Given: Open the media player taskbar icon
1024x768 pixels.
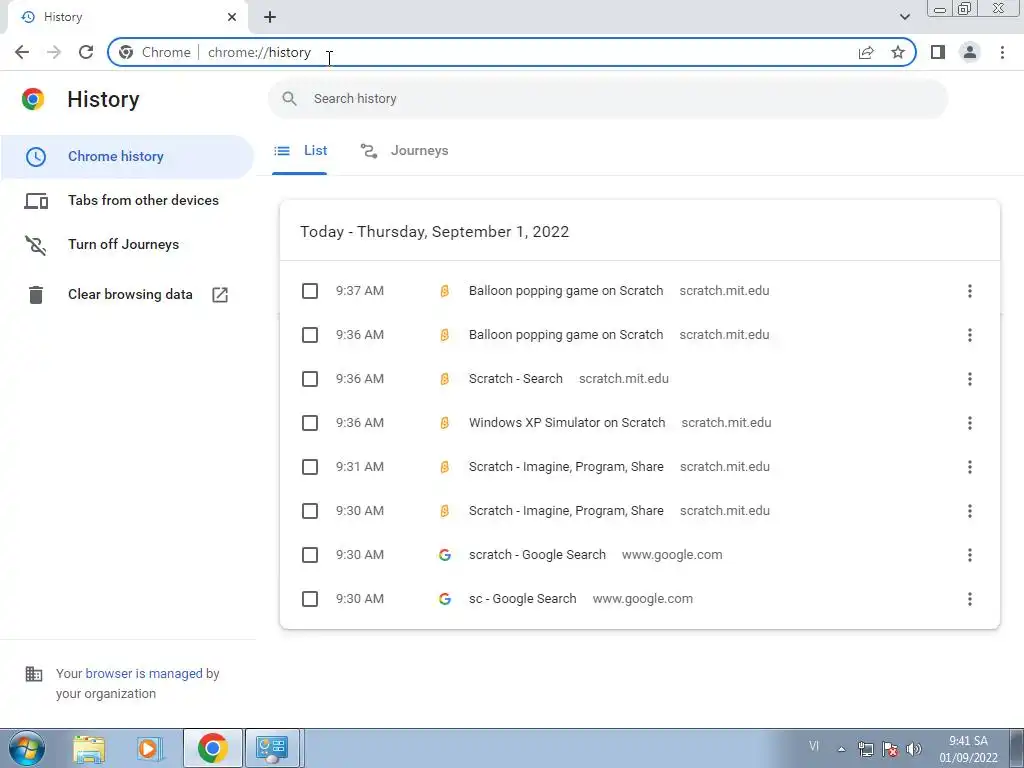Looking at the screenshot, I should [150, 748].
